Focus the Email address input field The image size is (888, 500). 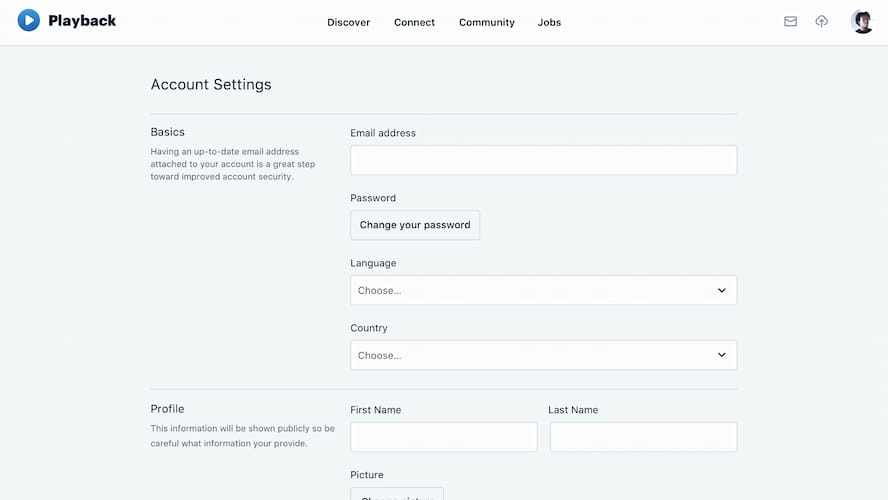pos(543,160)
